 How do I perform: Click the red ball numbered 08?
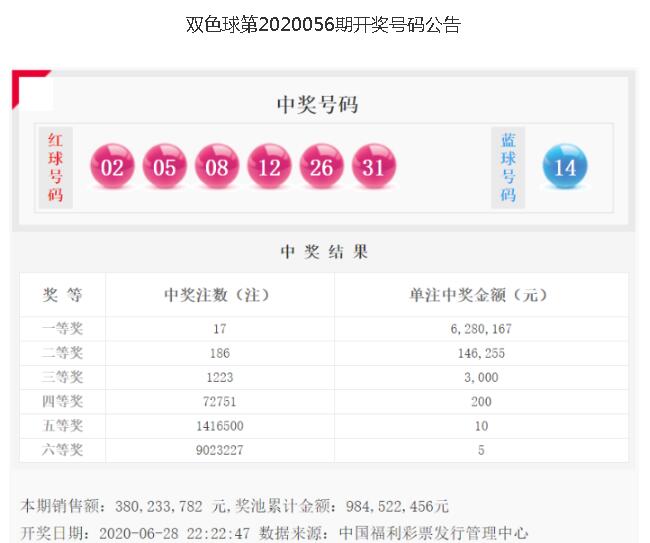point(217,168)
